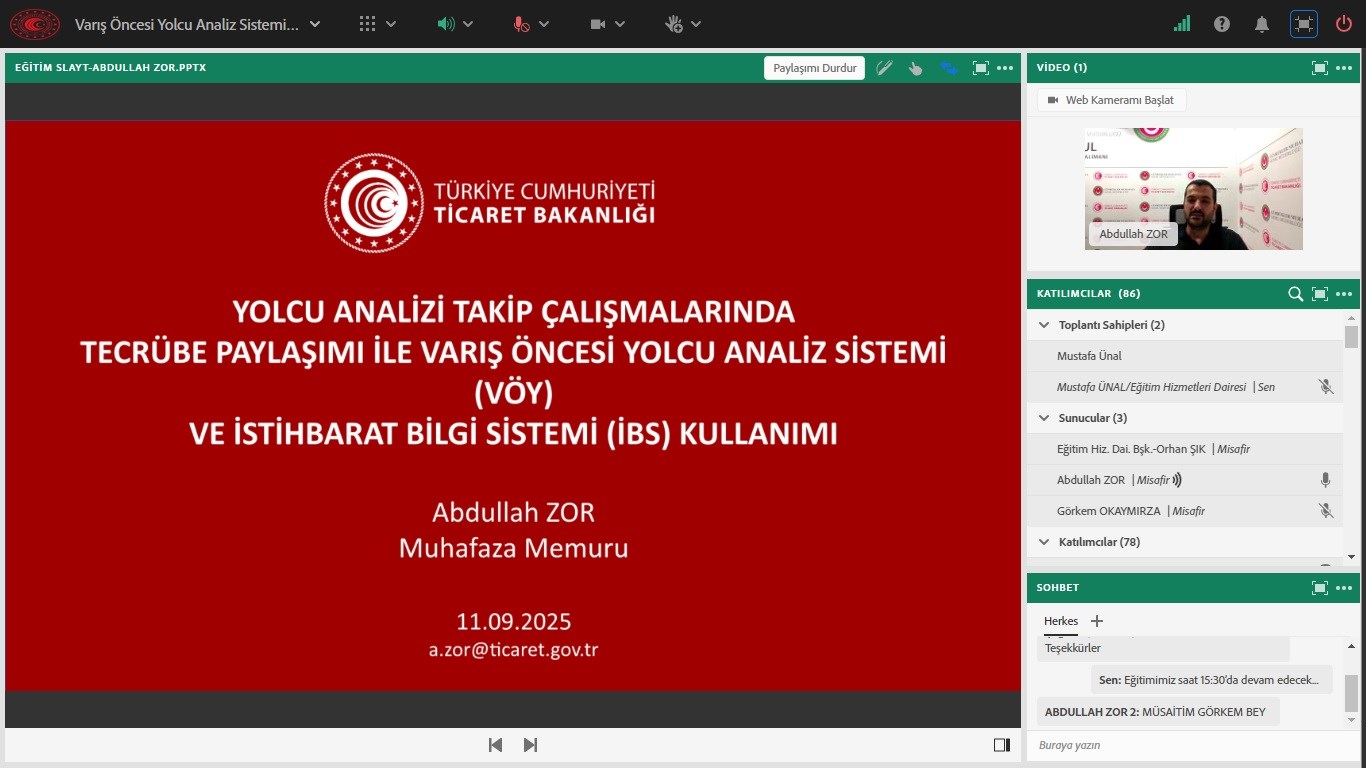Image resolution: width=1366 pixels, height=768 pixels.
Task: Collapse the Sunucular group
Action: coord(1044,418)
